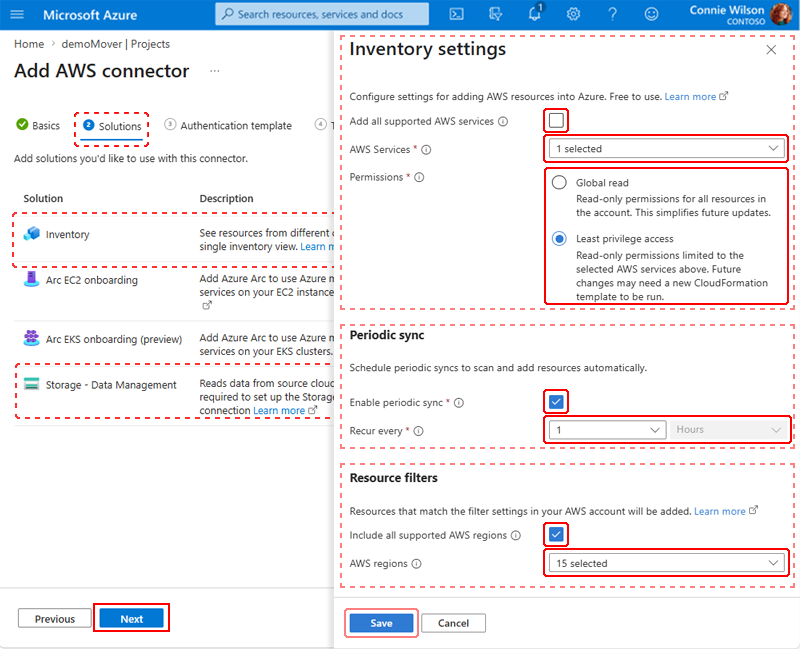Open the Hours unit dropdown
The image size is (800, 649).
(x=728, y=430)
